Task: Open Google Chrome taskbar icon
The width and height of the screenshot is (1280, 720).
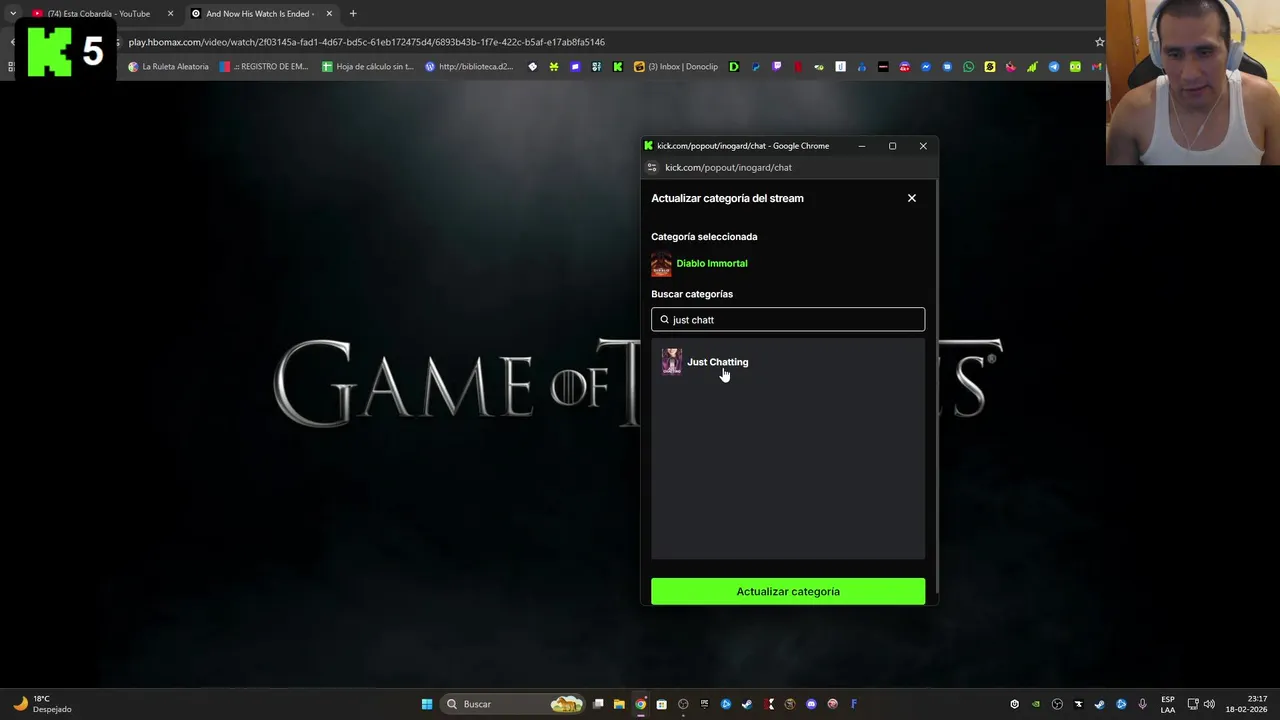Action: click(640, 704)
